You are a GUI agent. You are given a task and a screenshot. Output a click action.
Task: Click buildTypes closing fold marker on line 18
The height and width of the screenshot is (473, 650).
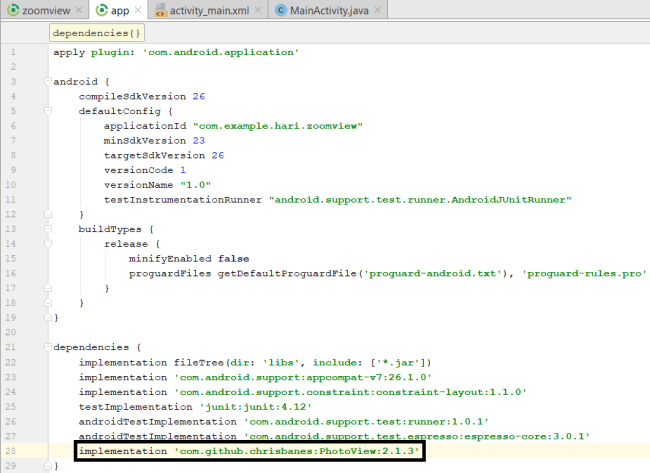click(x=48, y=303)
